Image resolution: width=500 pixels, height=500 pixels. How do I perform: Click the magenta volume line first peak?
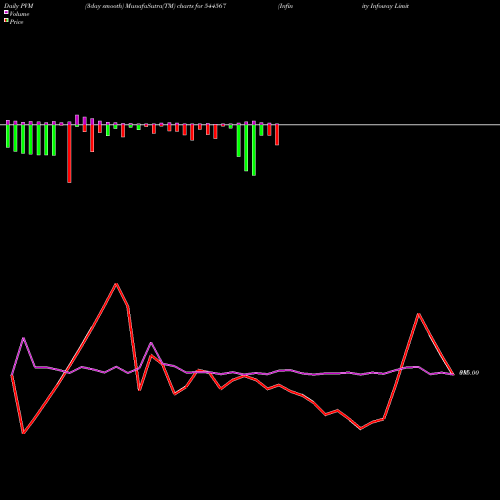(23, 338)
